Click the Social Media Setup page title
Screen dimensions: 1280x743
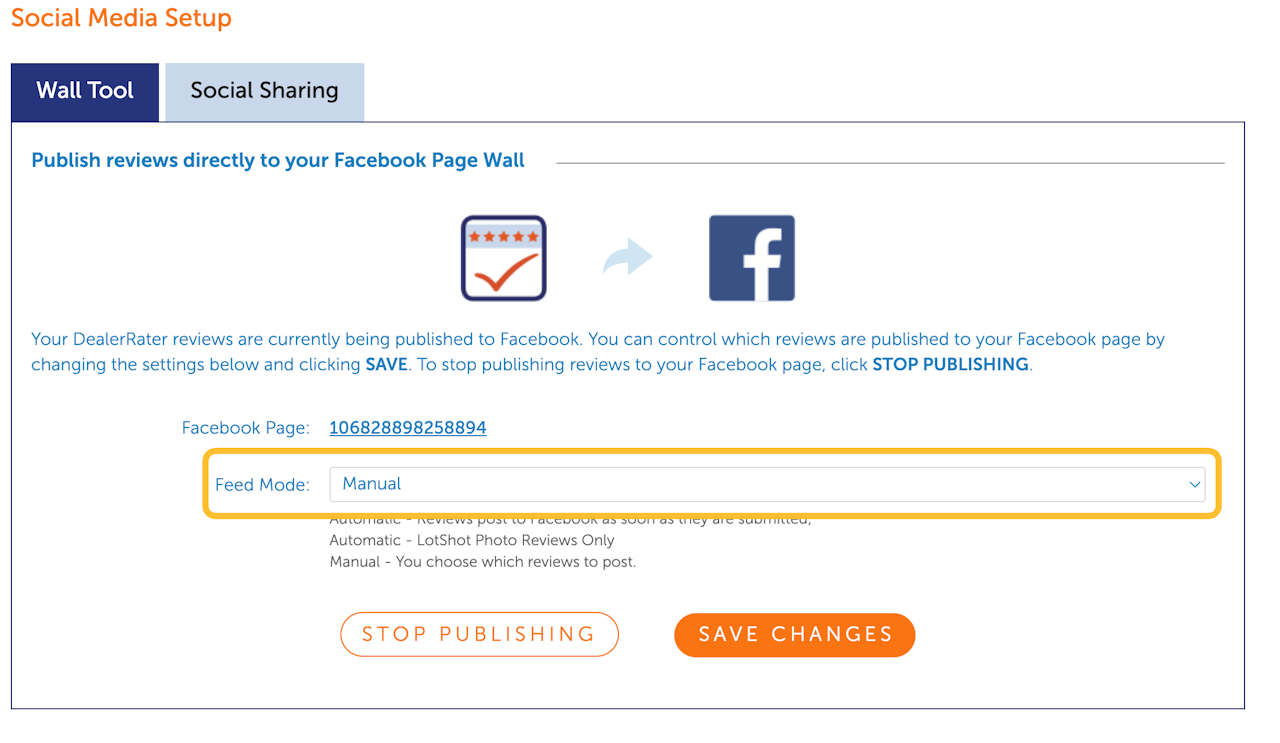(x=121, y=18)
